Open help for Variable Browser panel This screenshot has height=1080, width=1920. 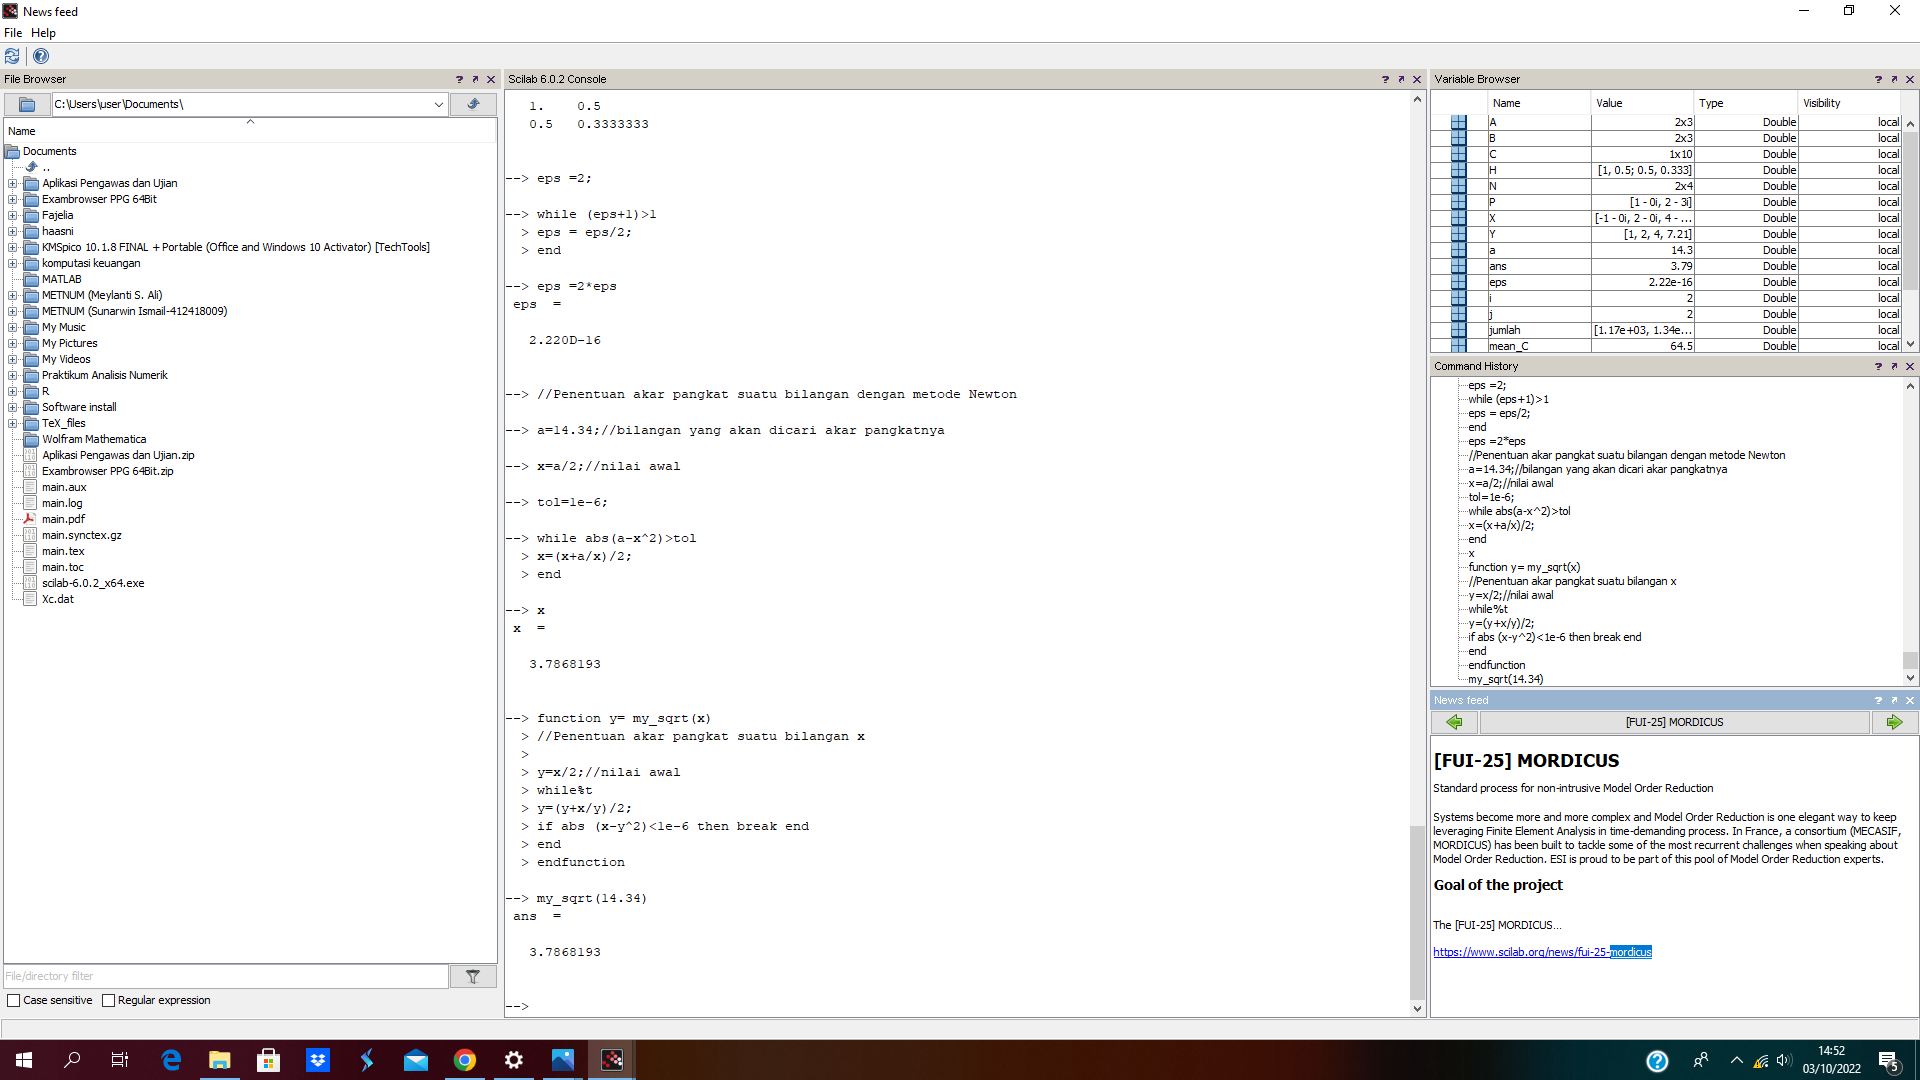[1878, 79]
